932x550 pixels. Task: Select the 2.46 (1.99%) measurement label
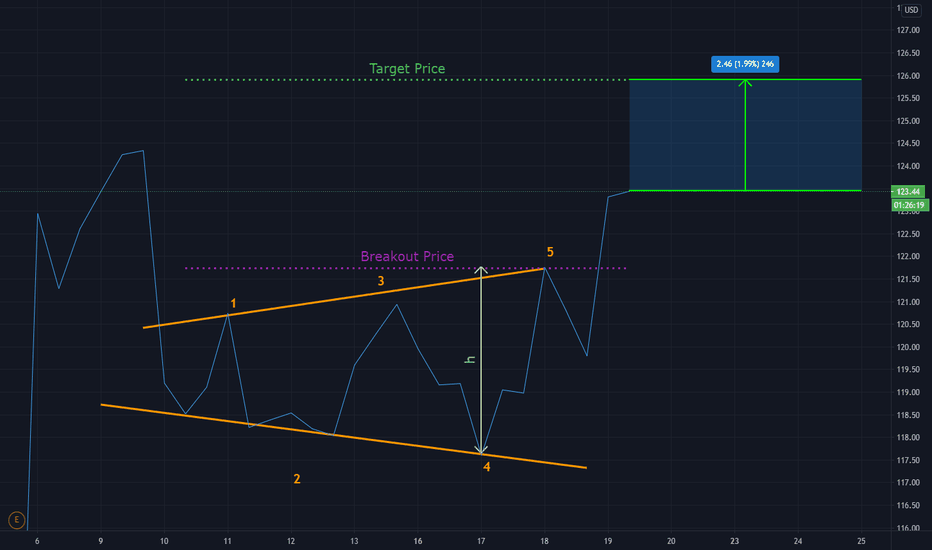[745, 64]
